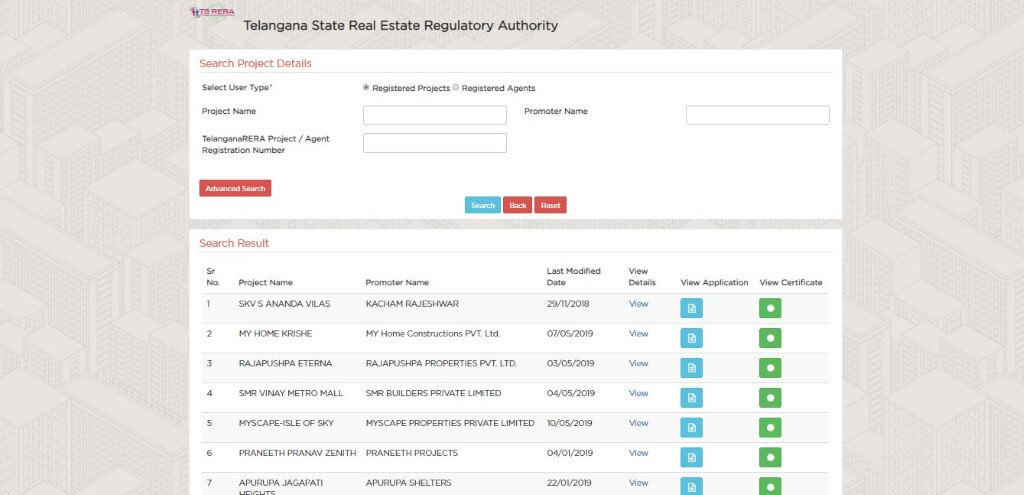Click the Registration Number input field
The image size is (1024, 495).
point(434,143)
